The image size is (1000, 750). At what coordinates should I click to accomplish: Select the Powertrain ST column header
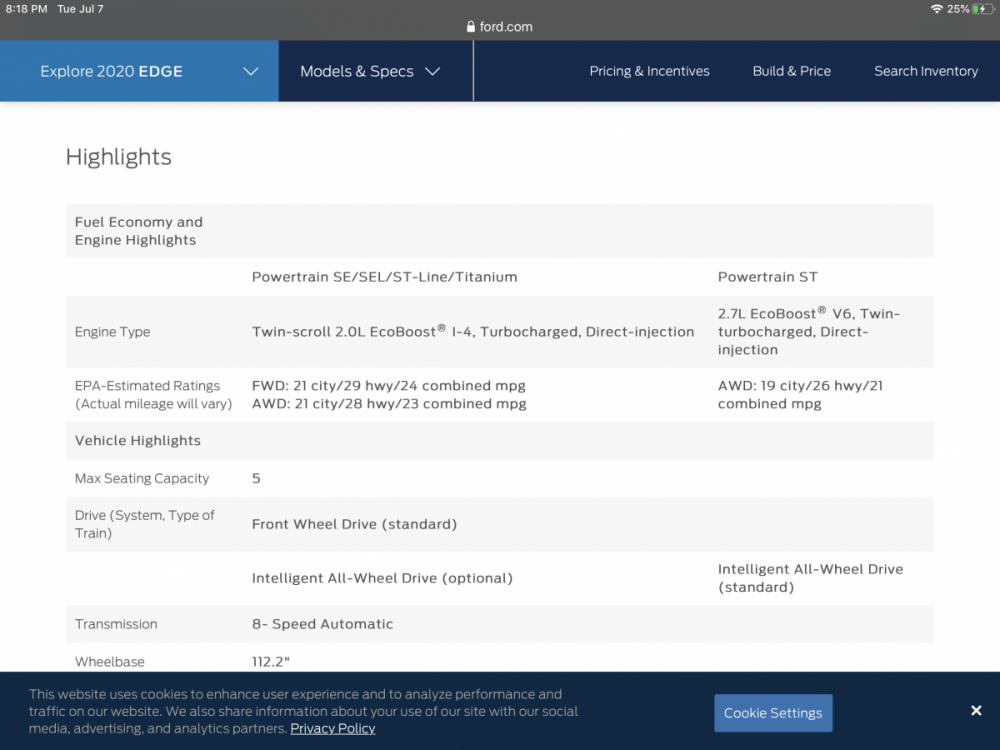pos(767,277)
